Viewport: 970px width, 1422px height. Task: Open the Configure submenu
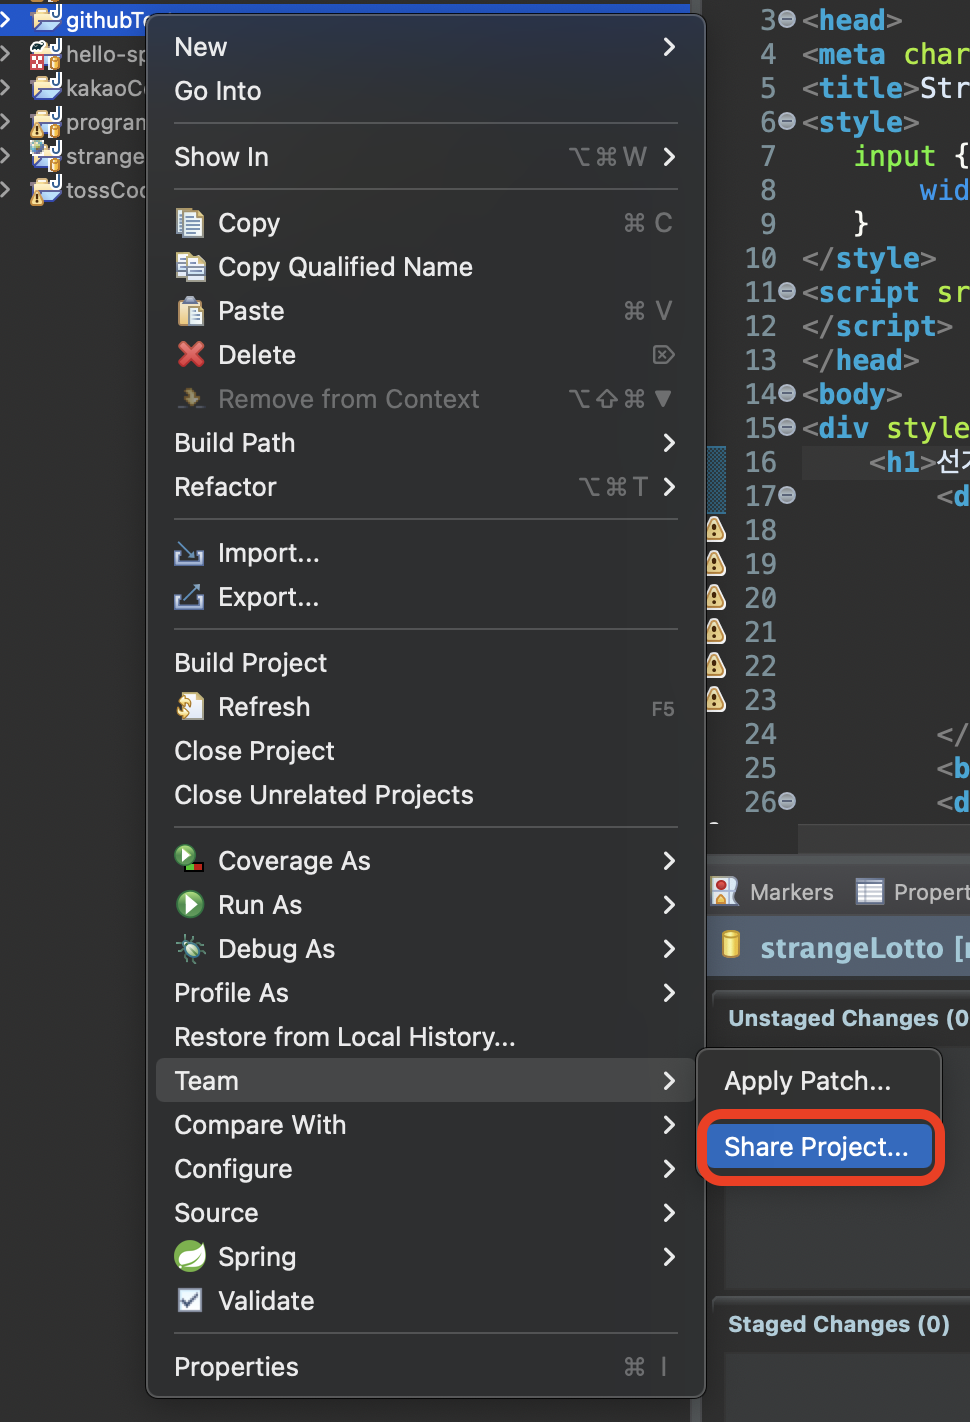click(426, 1169)
